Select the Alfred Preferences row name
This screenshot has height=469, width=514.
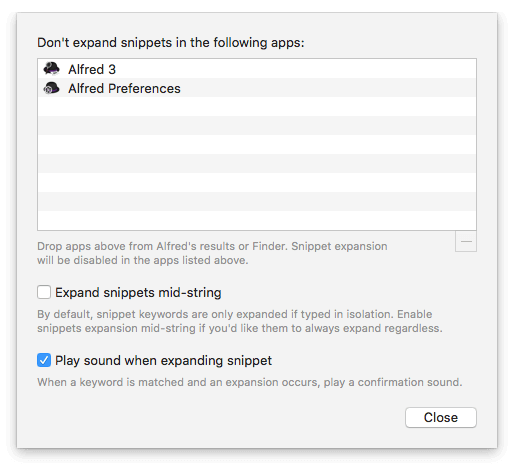124,89
